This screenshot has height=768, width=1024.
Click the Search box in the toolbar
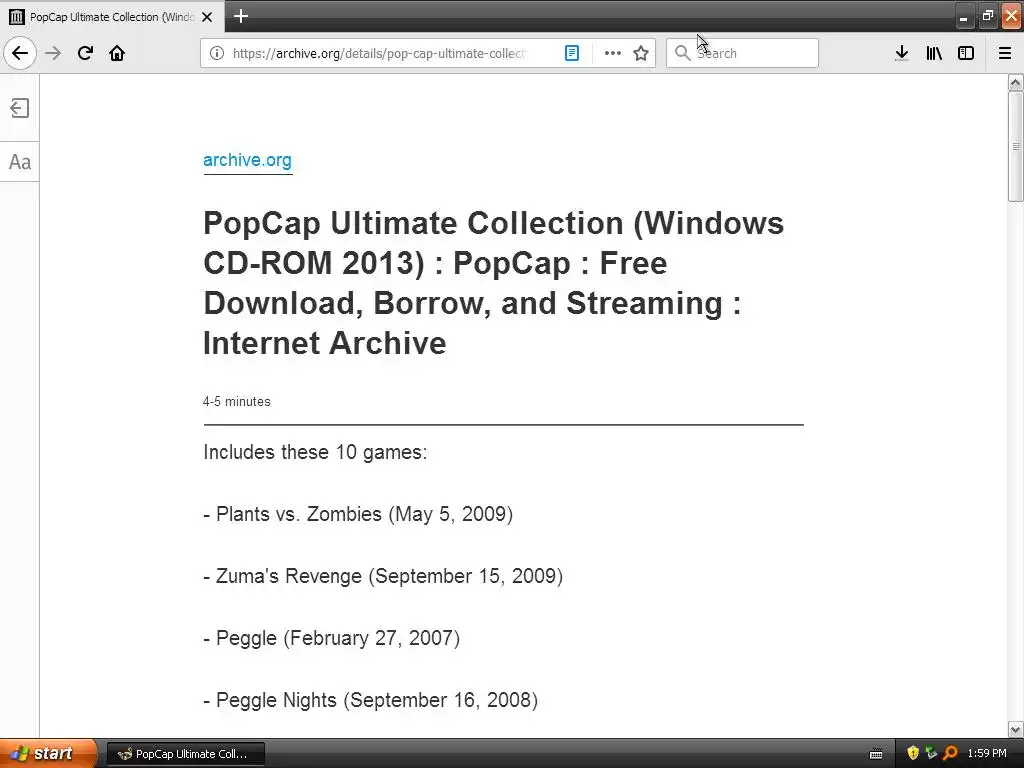click(x=742, y=53)
